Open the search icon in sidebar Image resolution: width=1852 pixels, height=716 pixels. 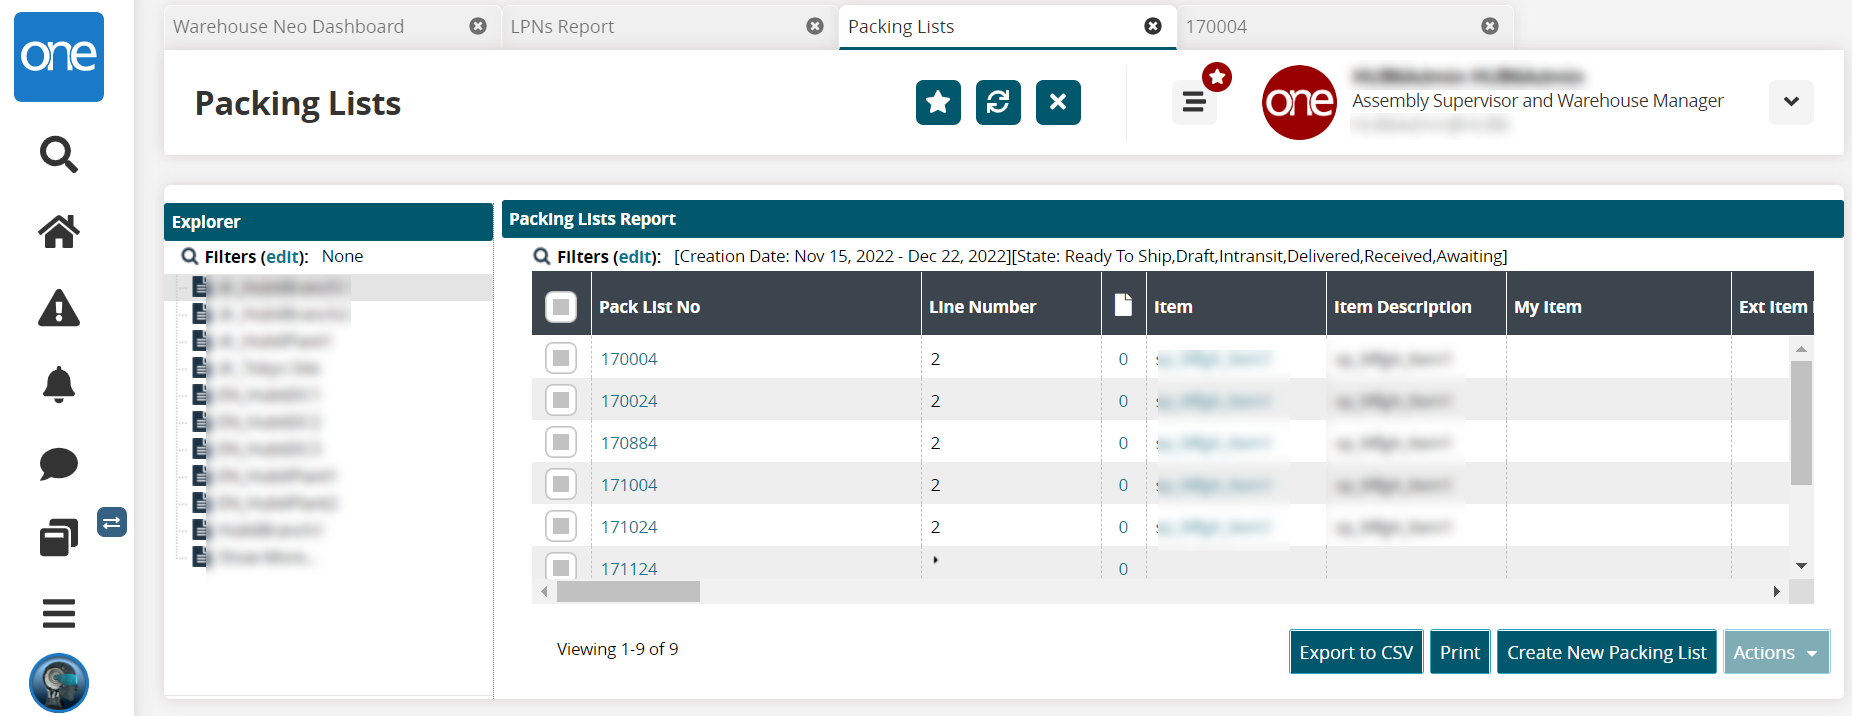(59, 154)
